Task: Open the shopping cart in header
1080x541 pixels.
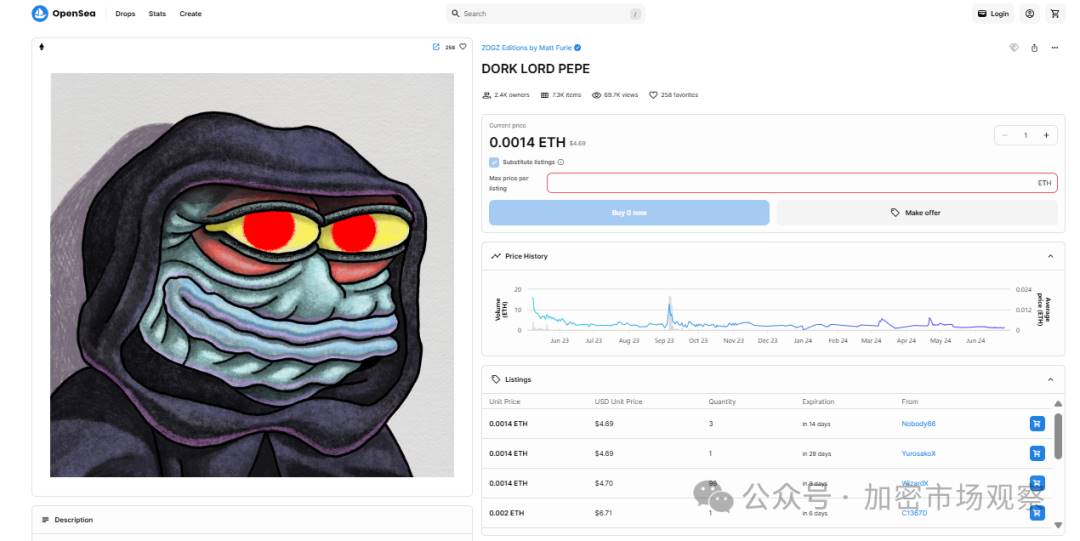Action: tap(1055, 14)
